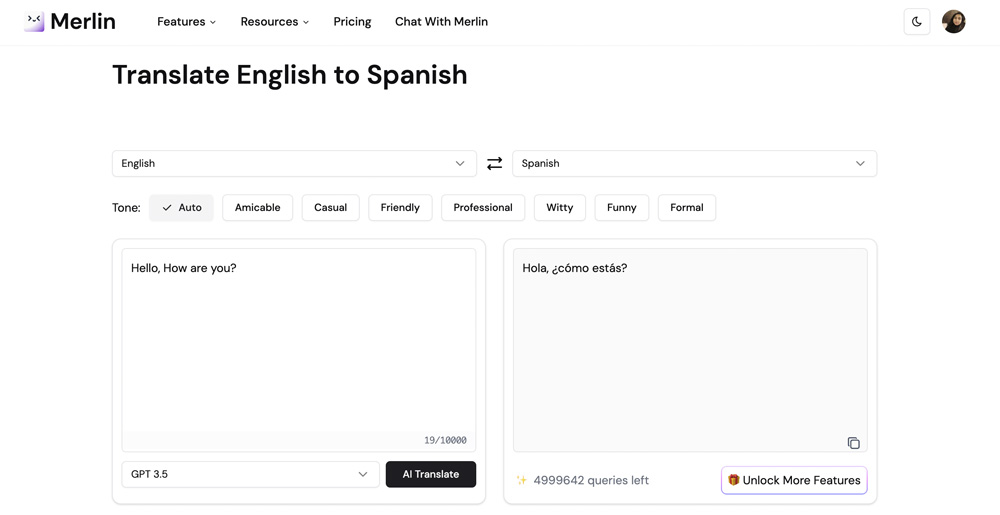The image size is (1000, 515).
Task: Open the user profile avatar
Action: (953, 22)
